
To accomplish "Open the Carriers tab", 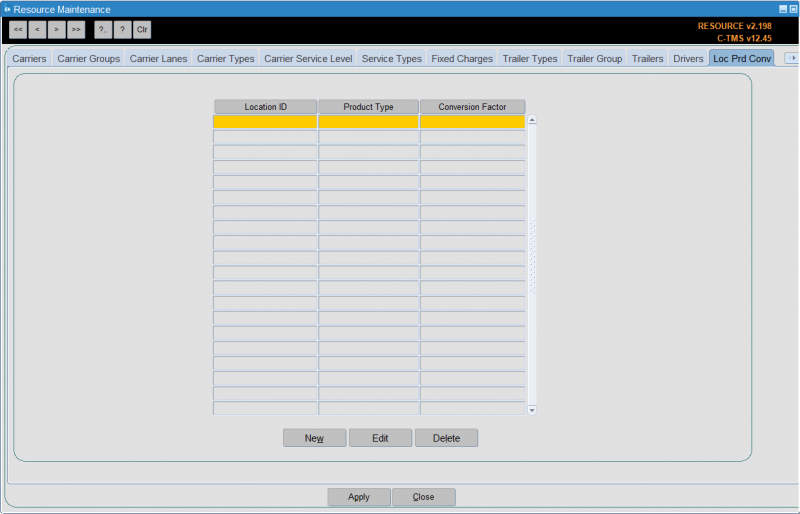I will (29, 58).
